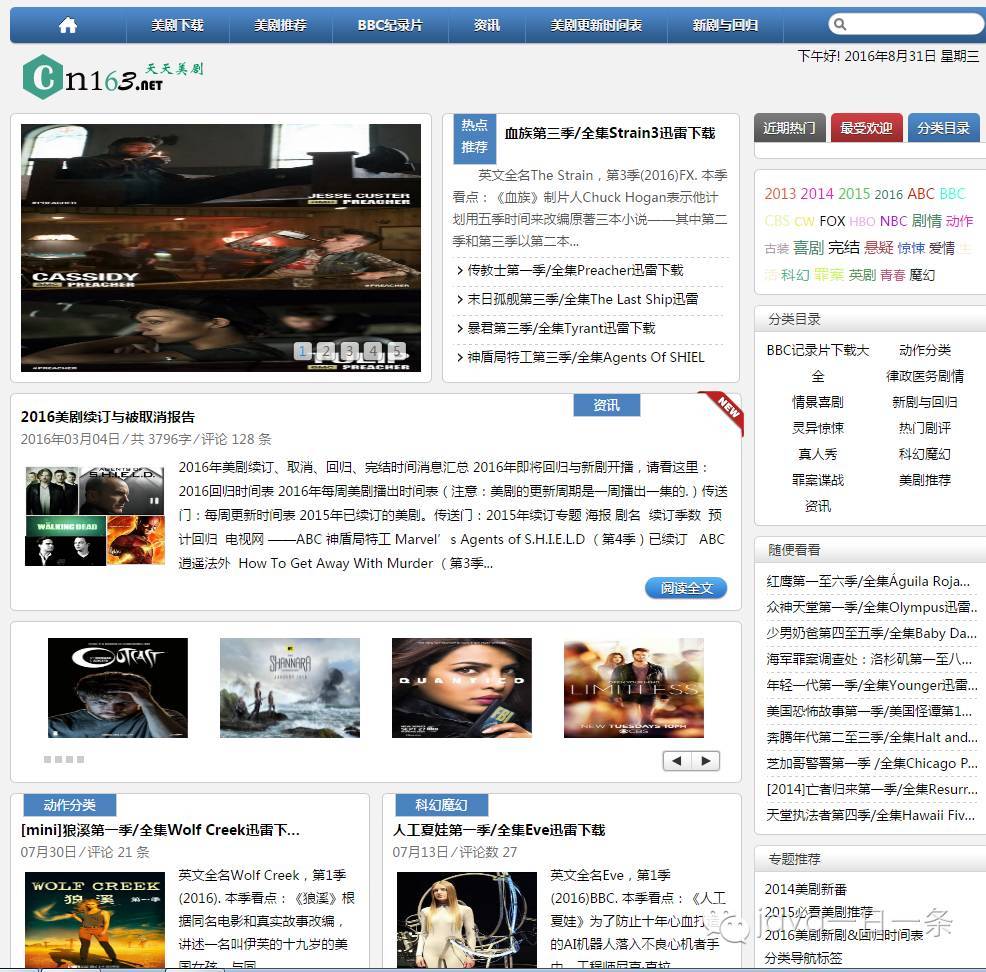The width and height of the screenshot is (986, 972).
Task: Click the home icon in the navigation bar
Action: (x=67, y=25)
